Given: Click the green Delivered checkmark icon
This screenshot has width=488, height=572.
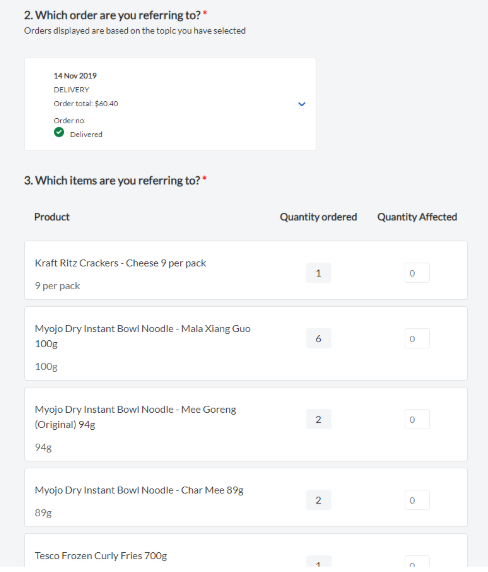Looking at the screenshot, I should click(59, 132).
